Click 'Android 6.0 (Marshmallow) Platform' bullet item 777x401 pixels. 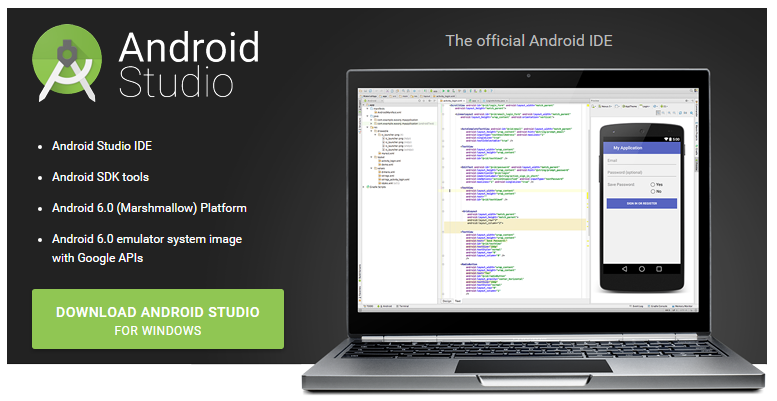149,208
